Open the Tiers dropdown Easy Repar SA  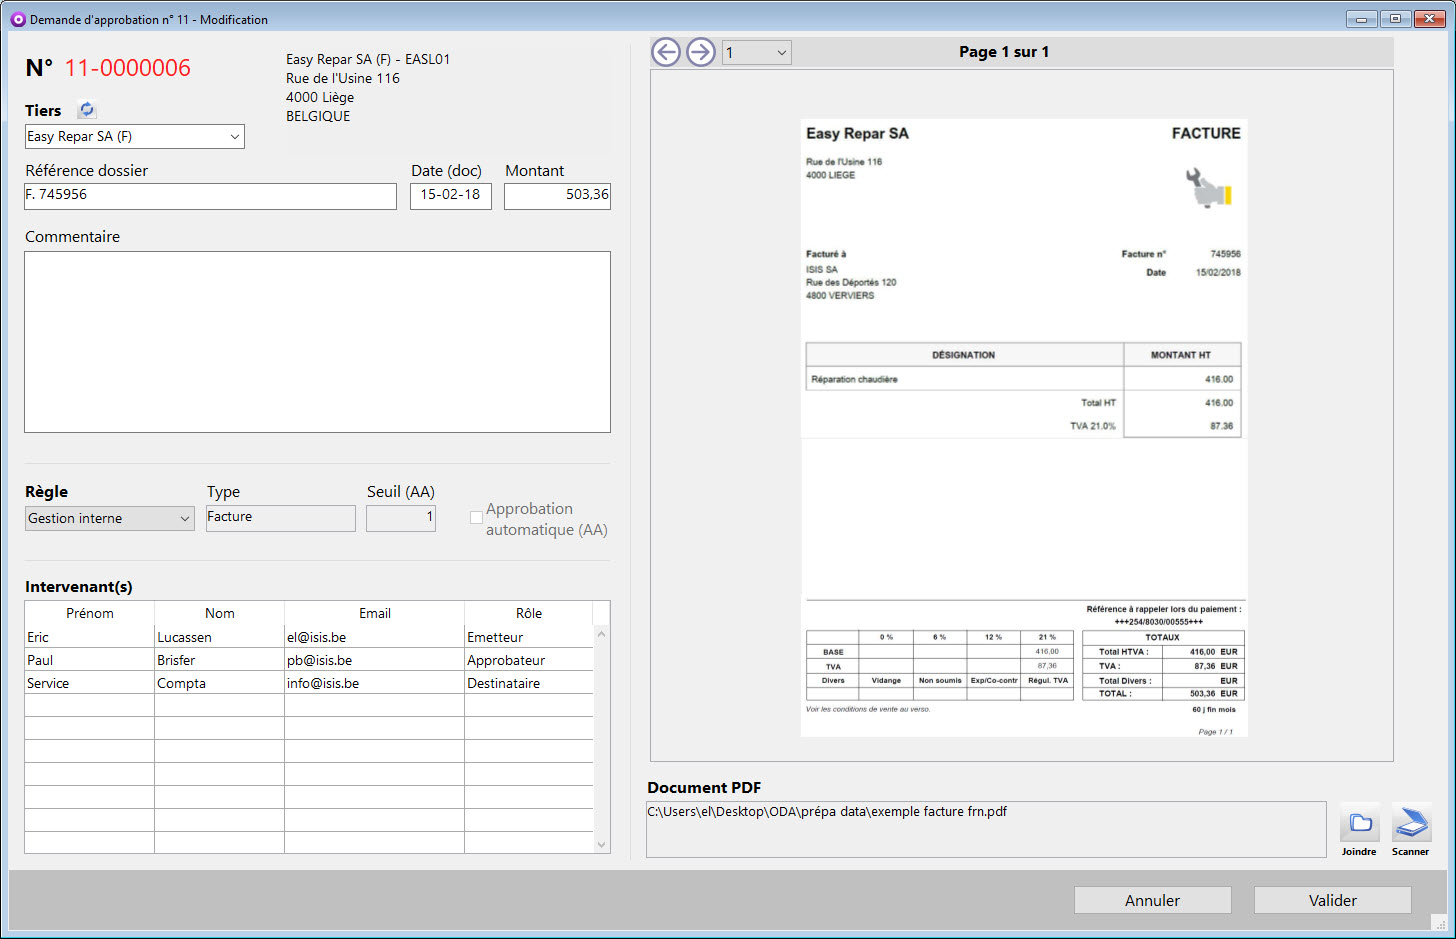134,137
